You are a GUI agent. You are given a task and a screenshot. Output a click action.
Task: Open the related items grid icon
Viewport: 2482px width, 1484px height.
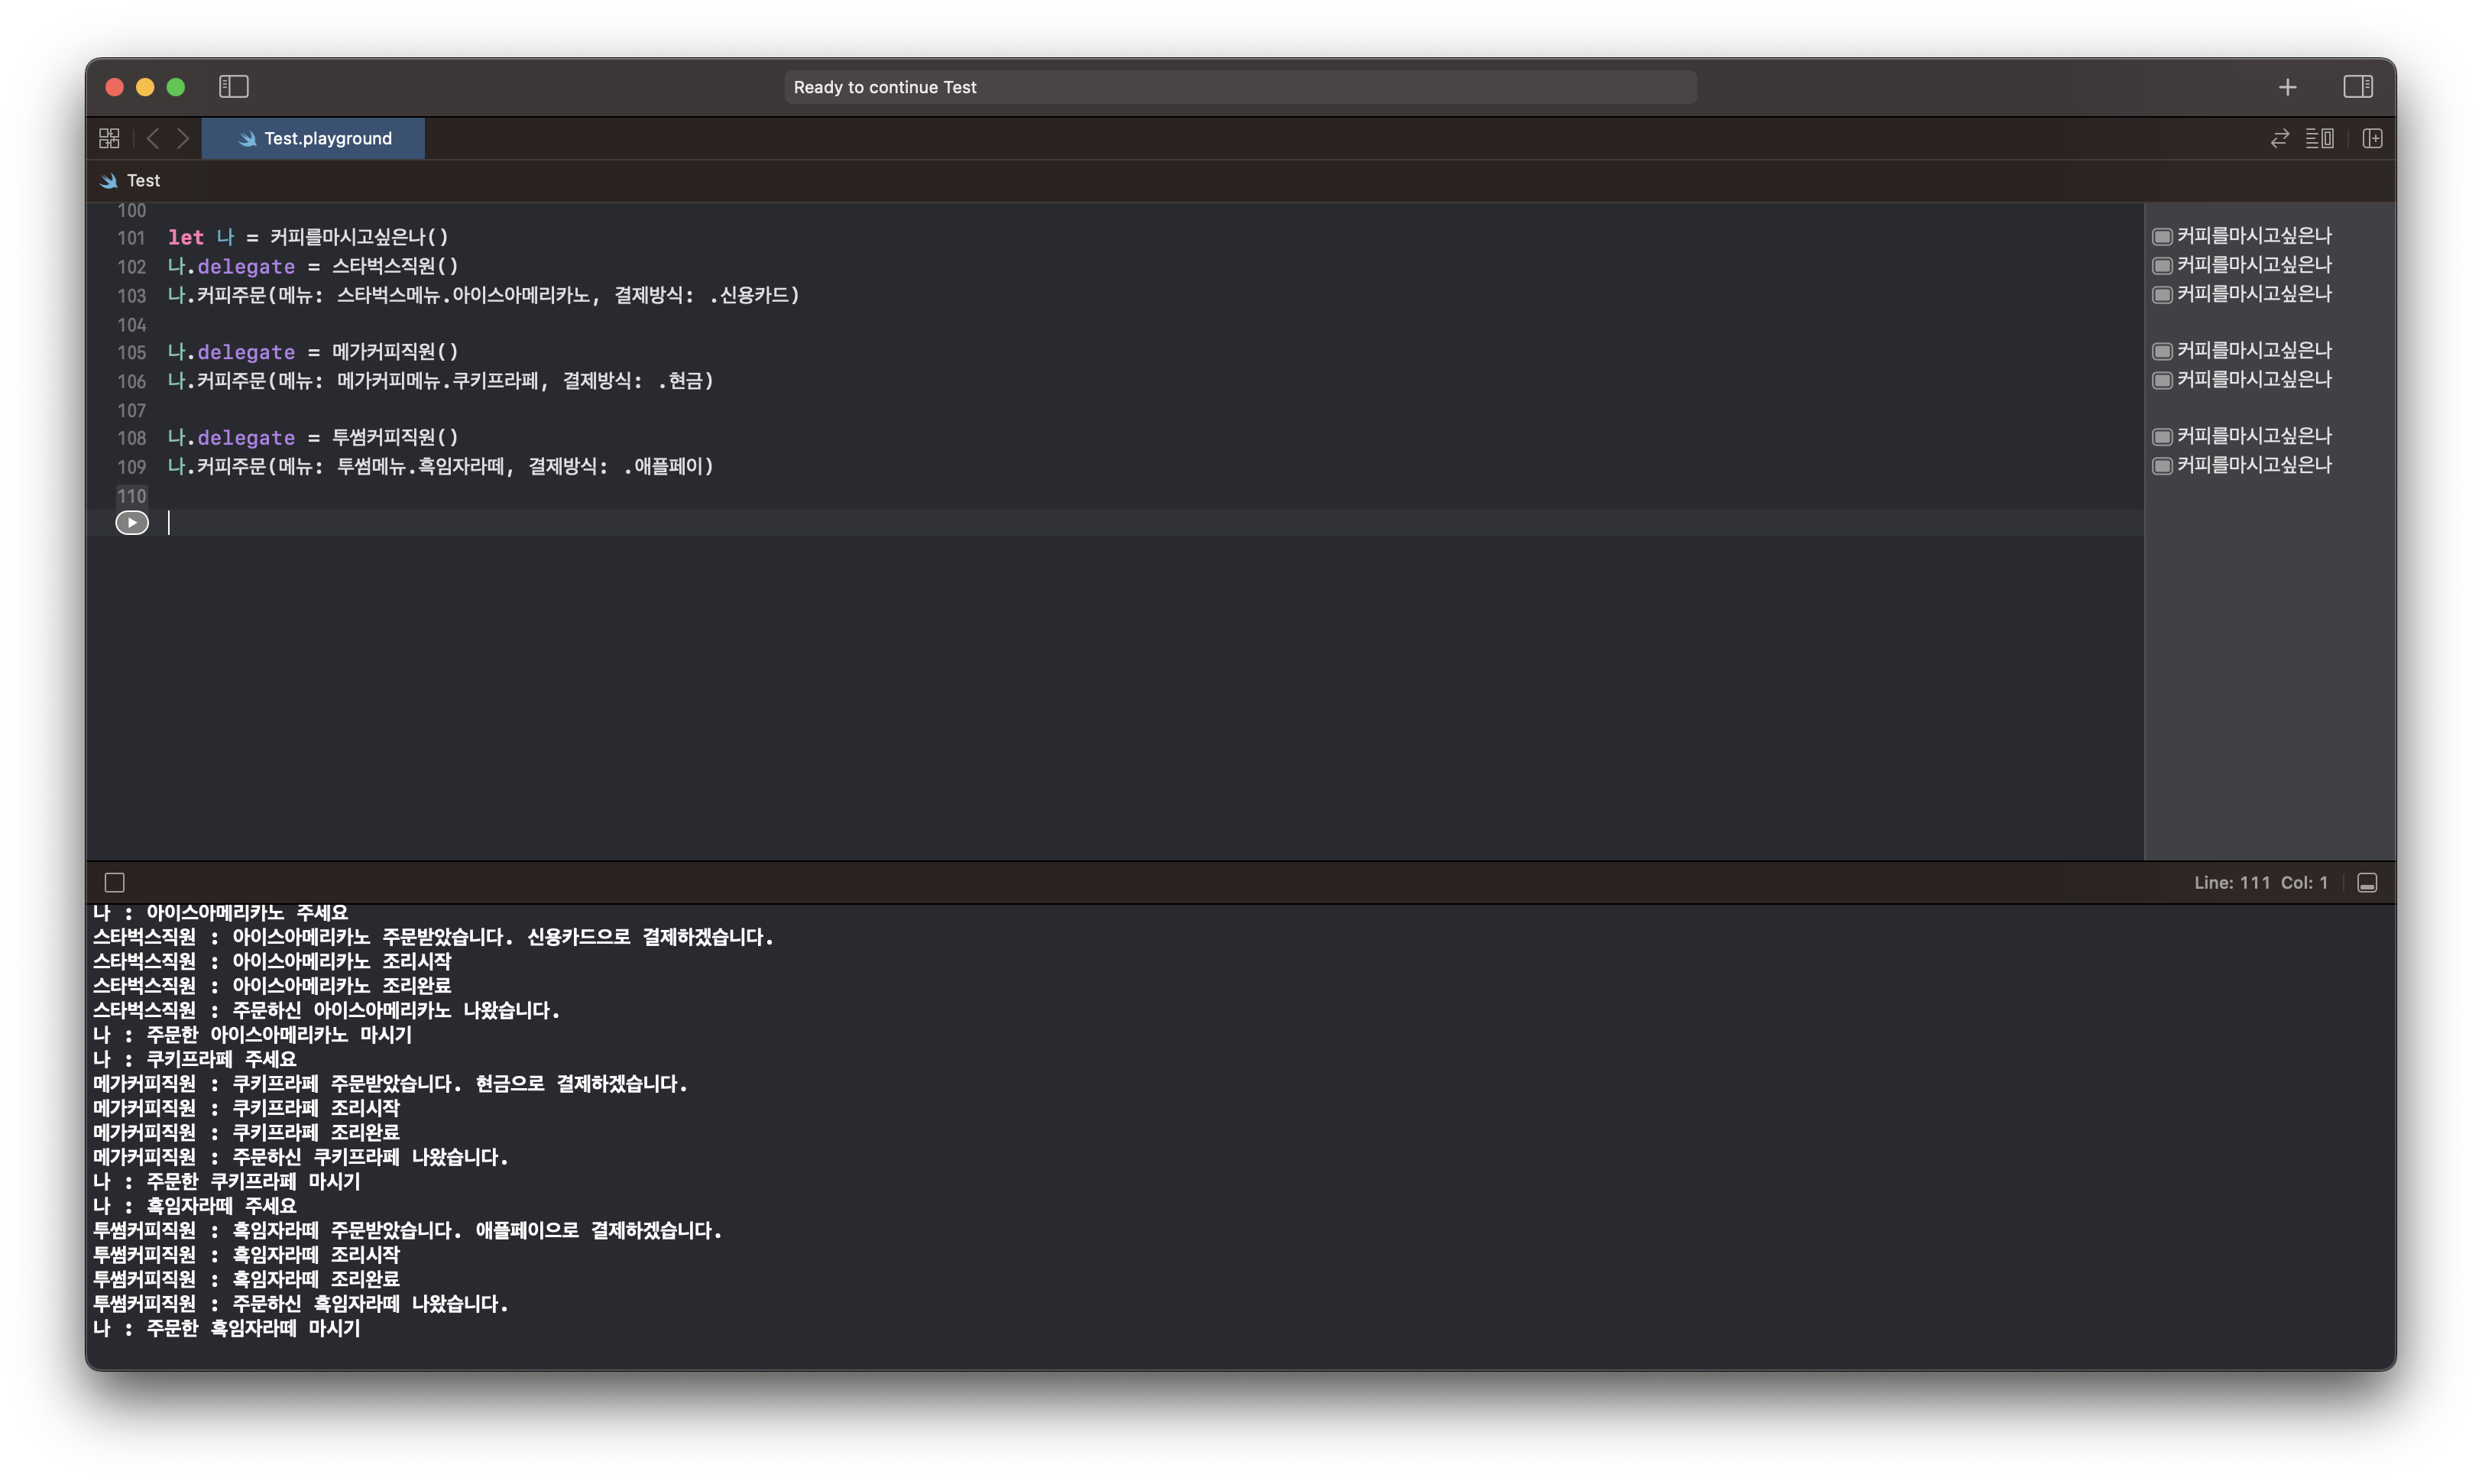[x=109, y=138]
